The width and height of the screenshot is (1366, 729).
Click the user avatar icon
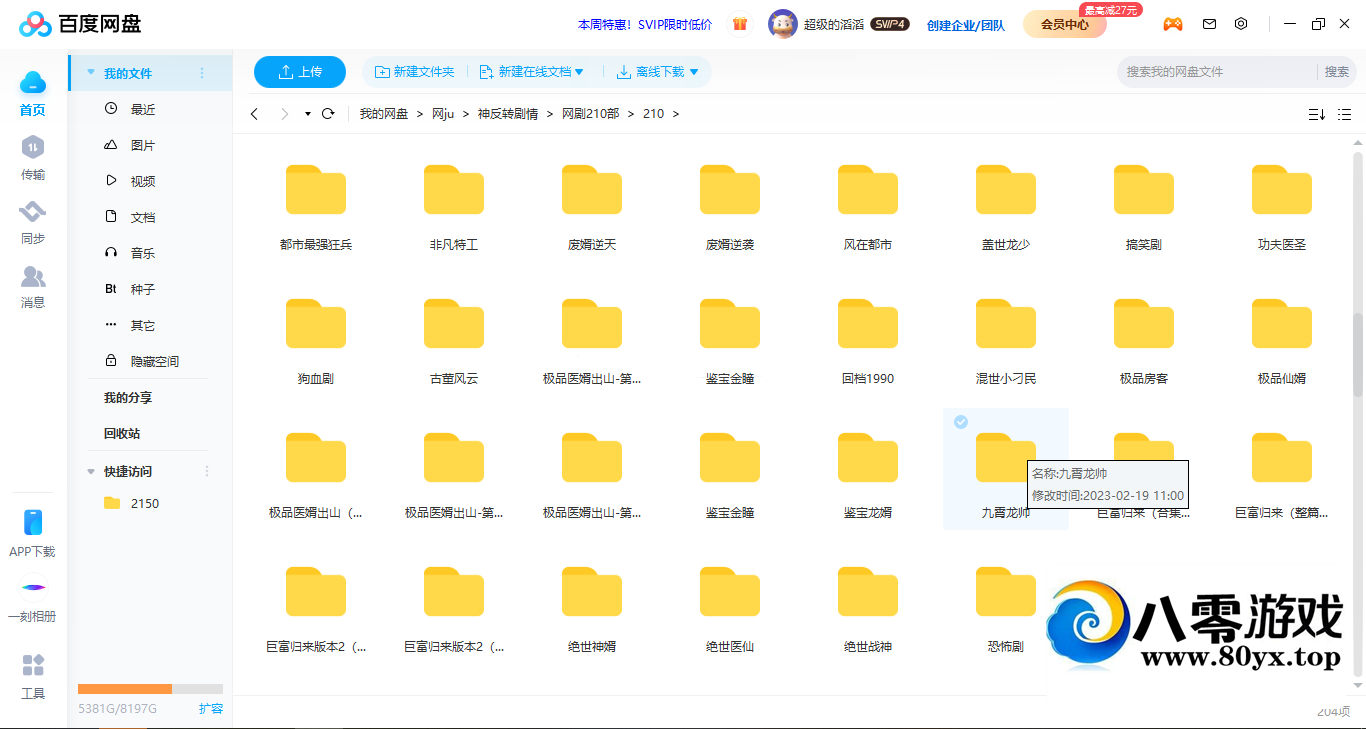783,24
